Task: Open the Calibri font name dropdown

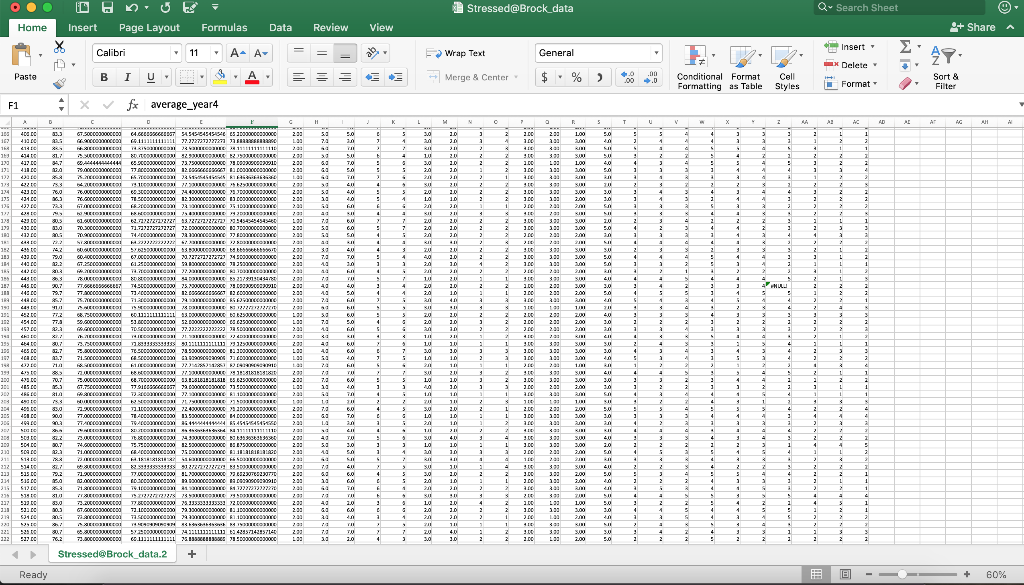Action: (x=176, y=53)
